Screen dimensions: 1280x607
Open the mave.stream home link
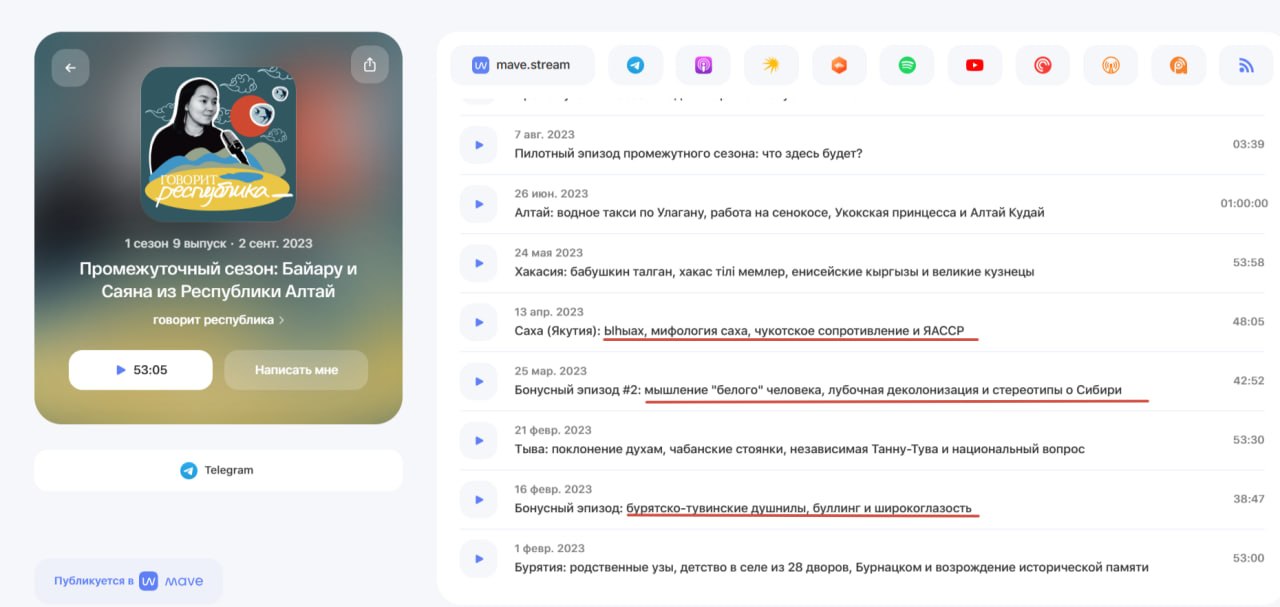coord(522,63)
